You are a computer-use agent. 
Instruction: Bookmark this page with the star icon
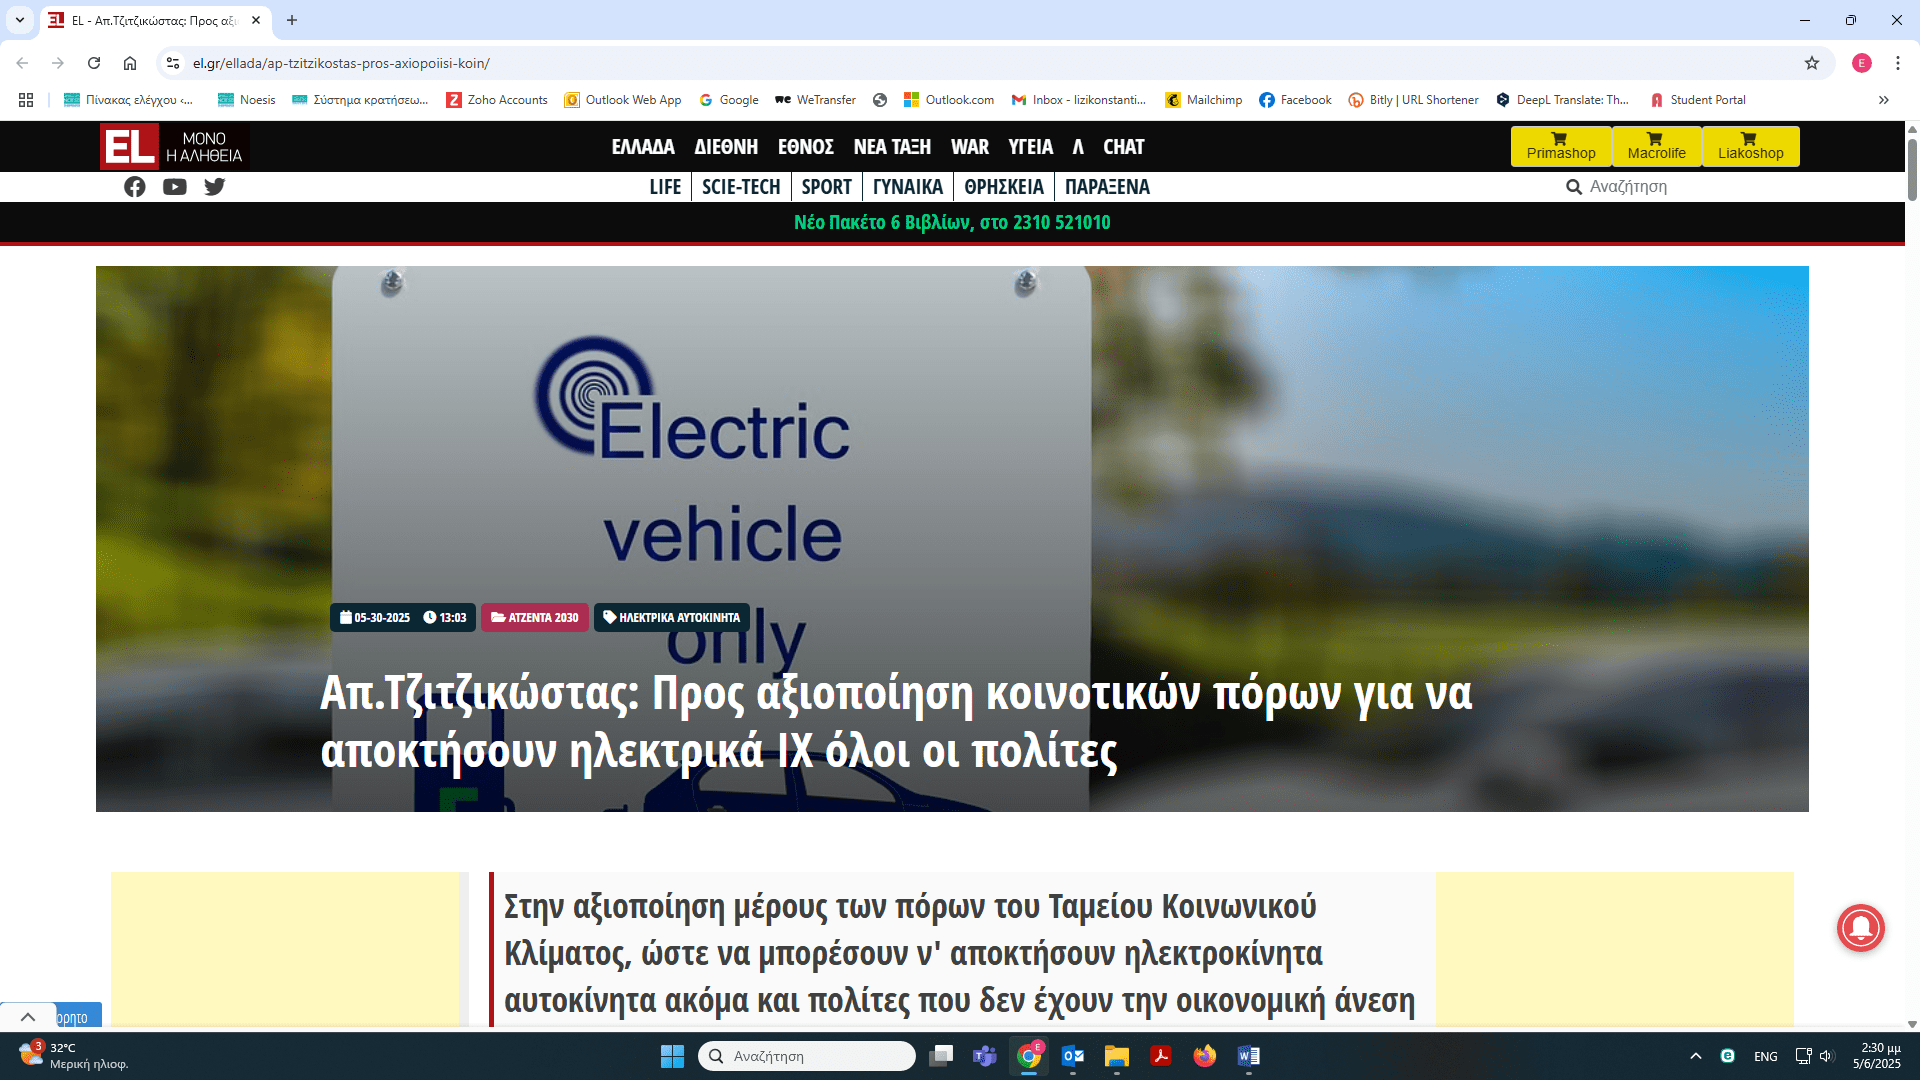coord(1812,63)
